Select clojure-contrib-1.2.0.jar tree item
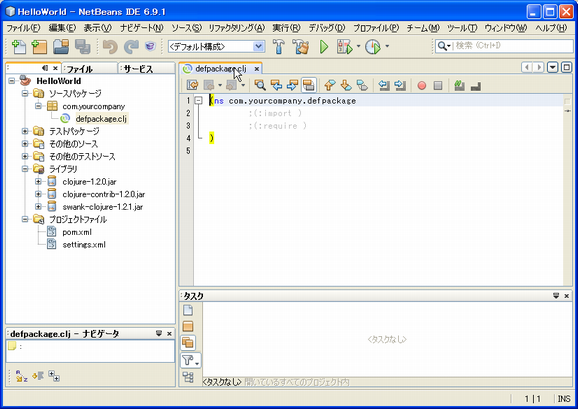 104,194
